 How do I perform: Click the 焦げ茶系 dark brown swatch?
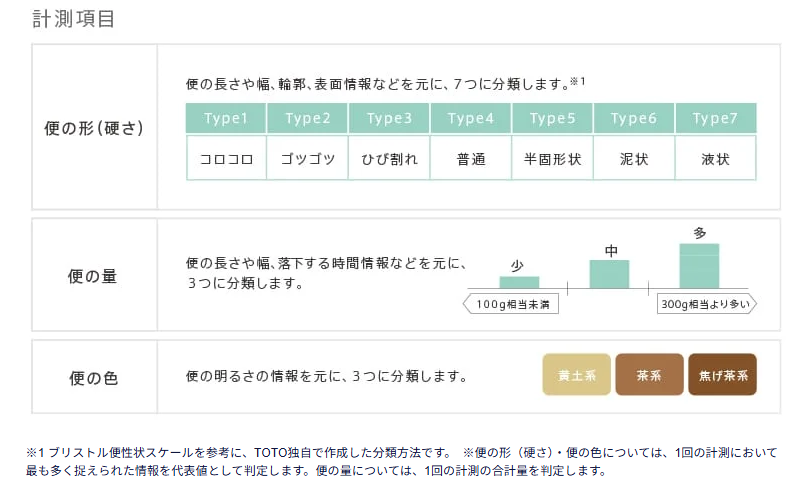coord(722,374)
